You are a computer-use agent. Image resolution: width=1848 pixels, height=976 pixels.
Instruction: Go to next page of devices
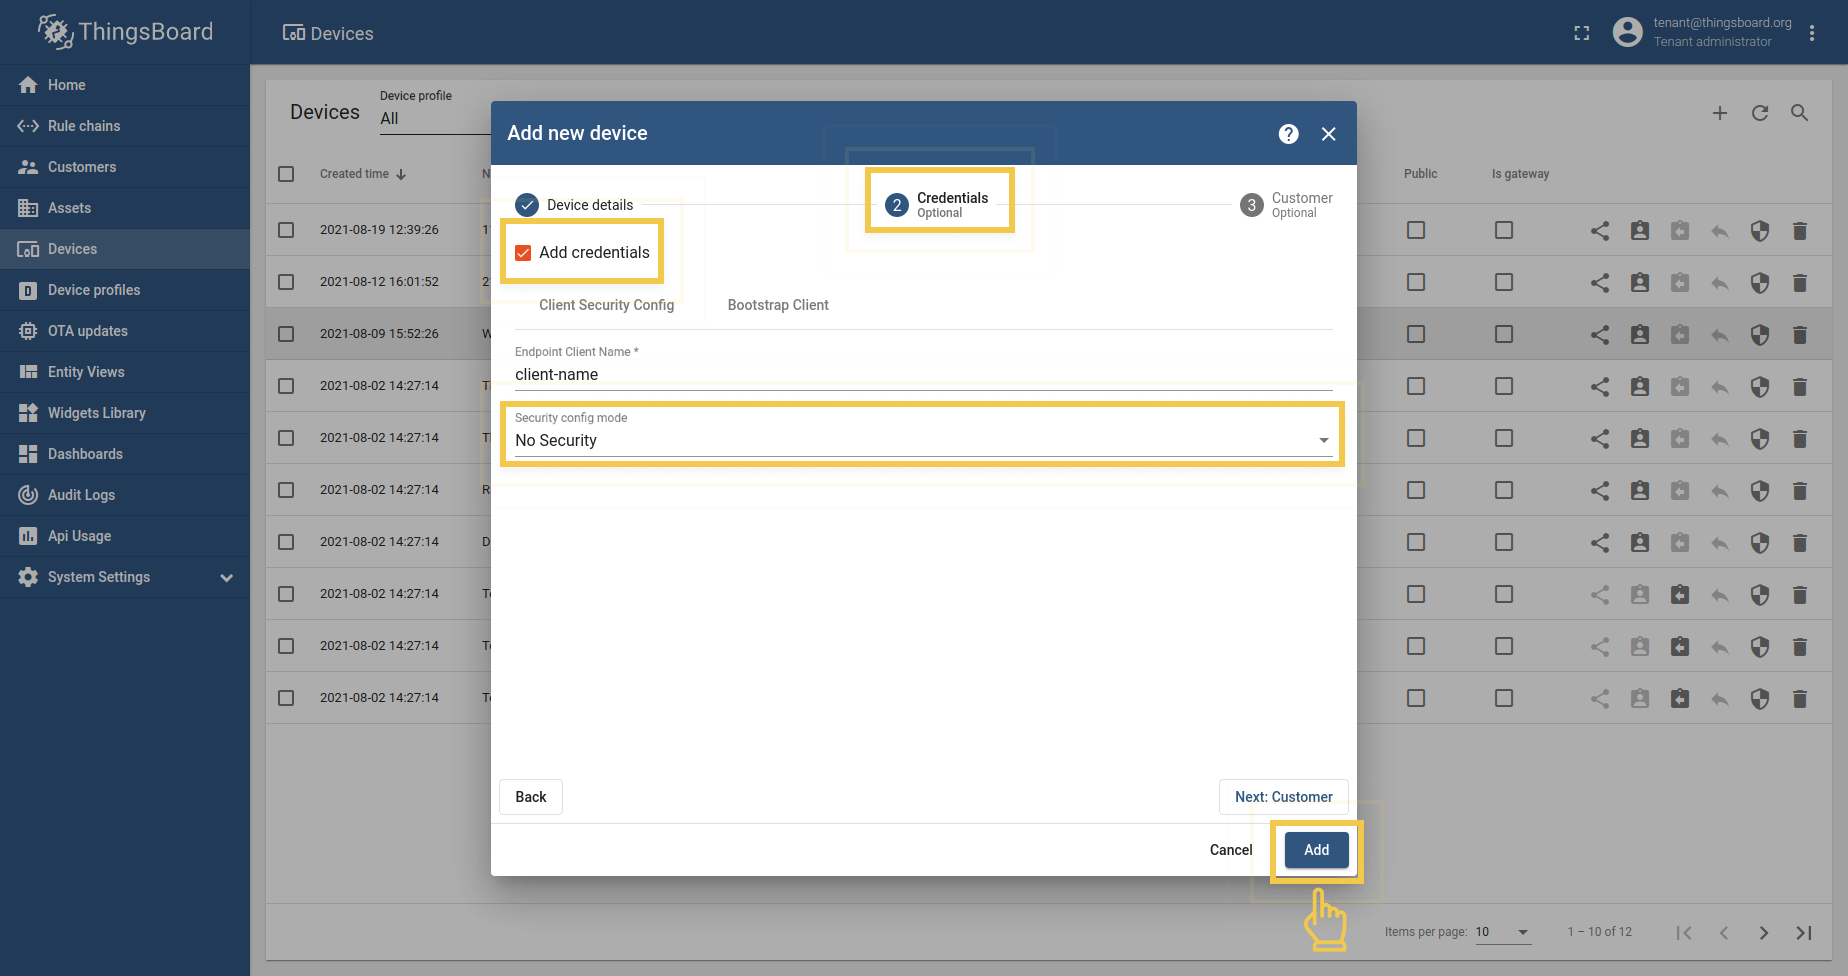click(1763, 933)
